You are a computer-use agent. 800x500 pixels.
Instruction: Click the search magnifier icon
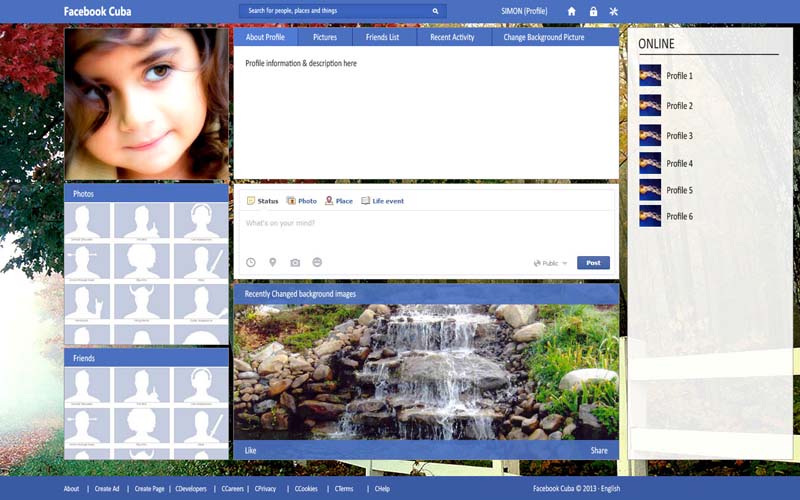(x=435, y=11)
